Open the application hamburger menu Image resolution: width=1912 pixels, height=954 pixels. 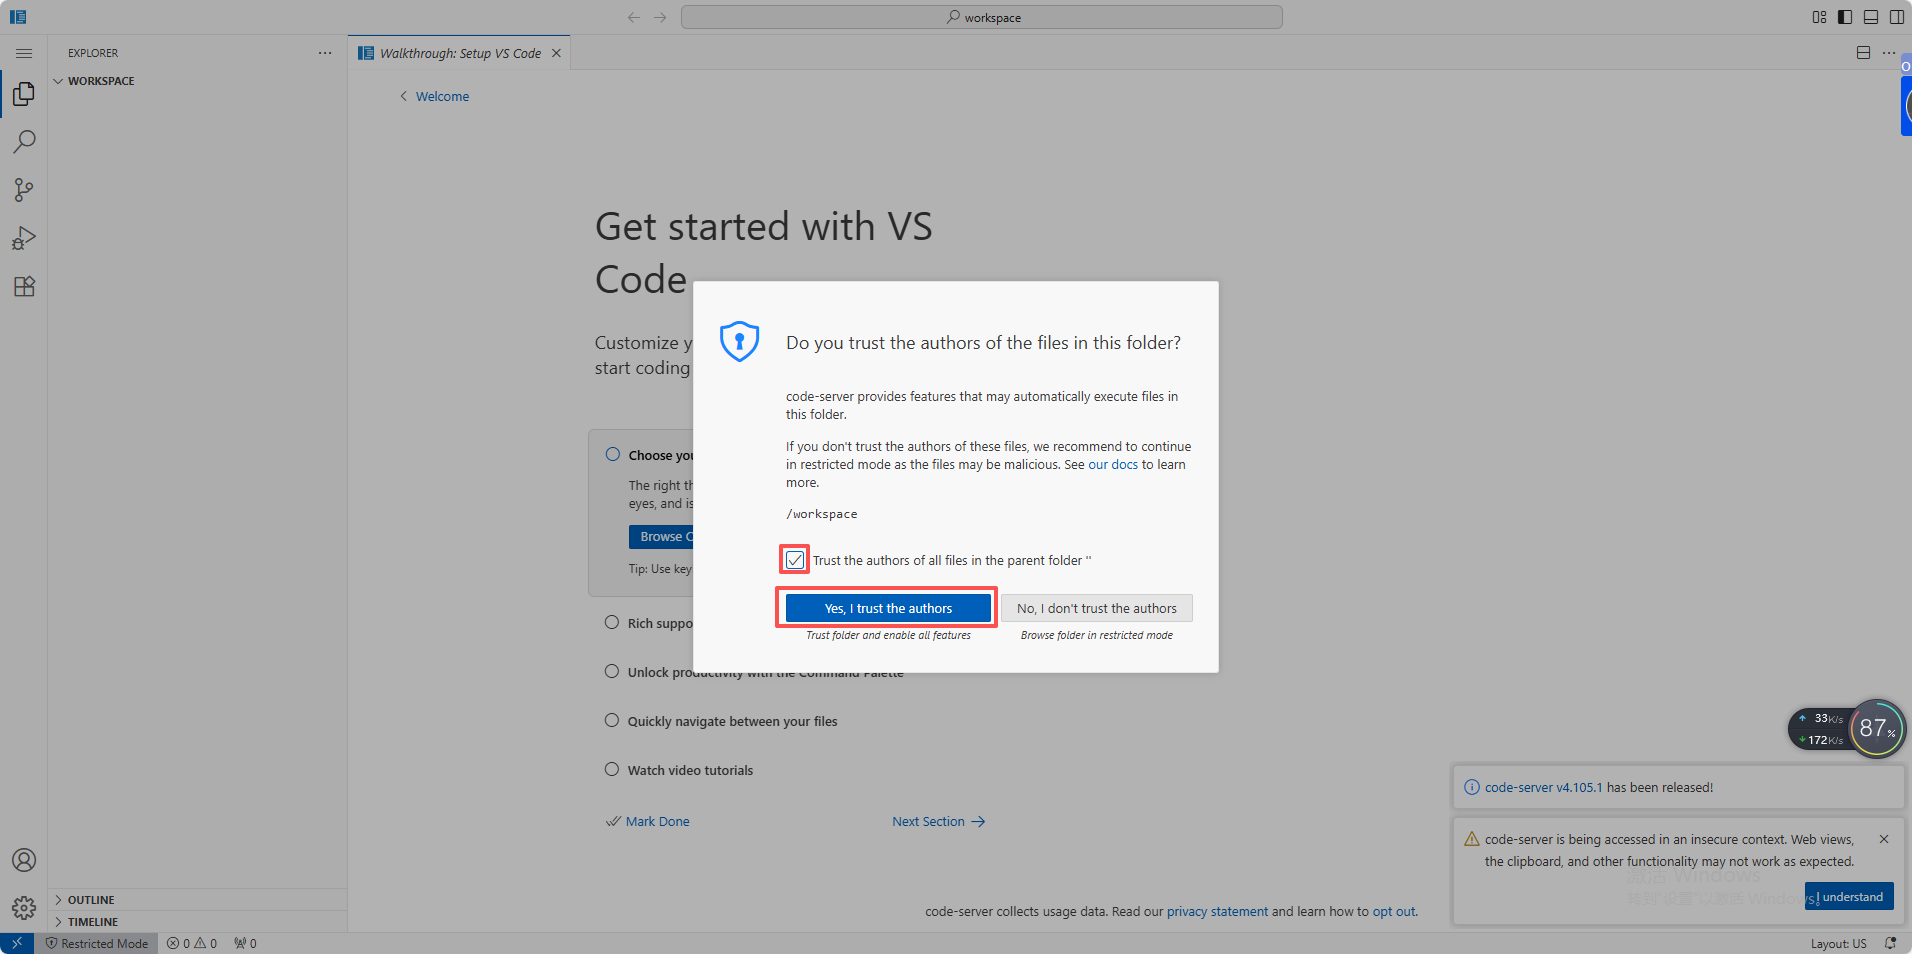pos(24,53)
